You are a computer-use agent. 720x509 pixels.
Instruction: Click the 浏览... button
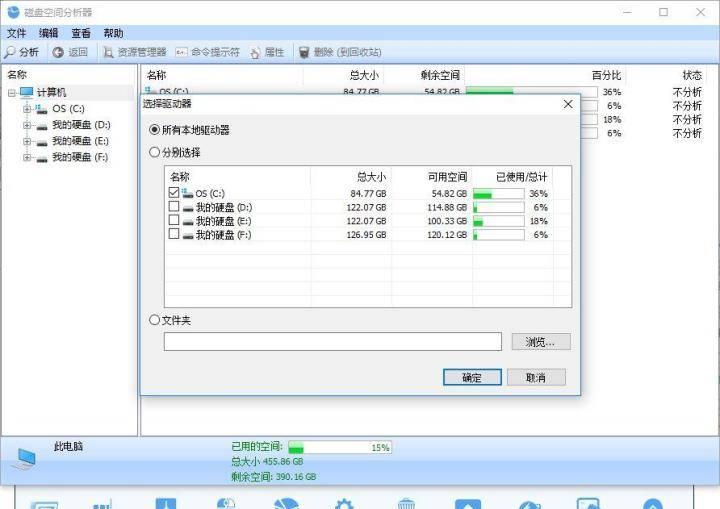(541, 342)
